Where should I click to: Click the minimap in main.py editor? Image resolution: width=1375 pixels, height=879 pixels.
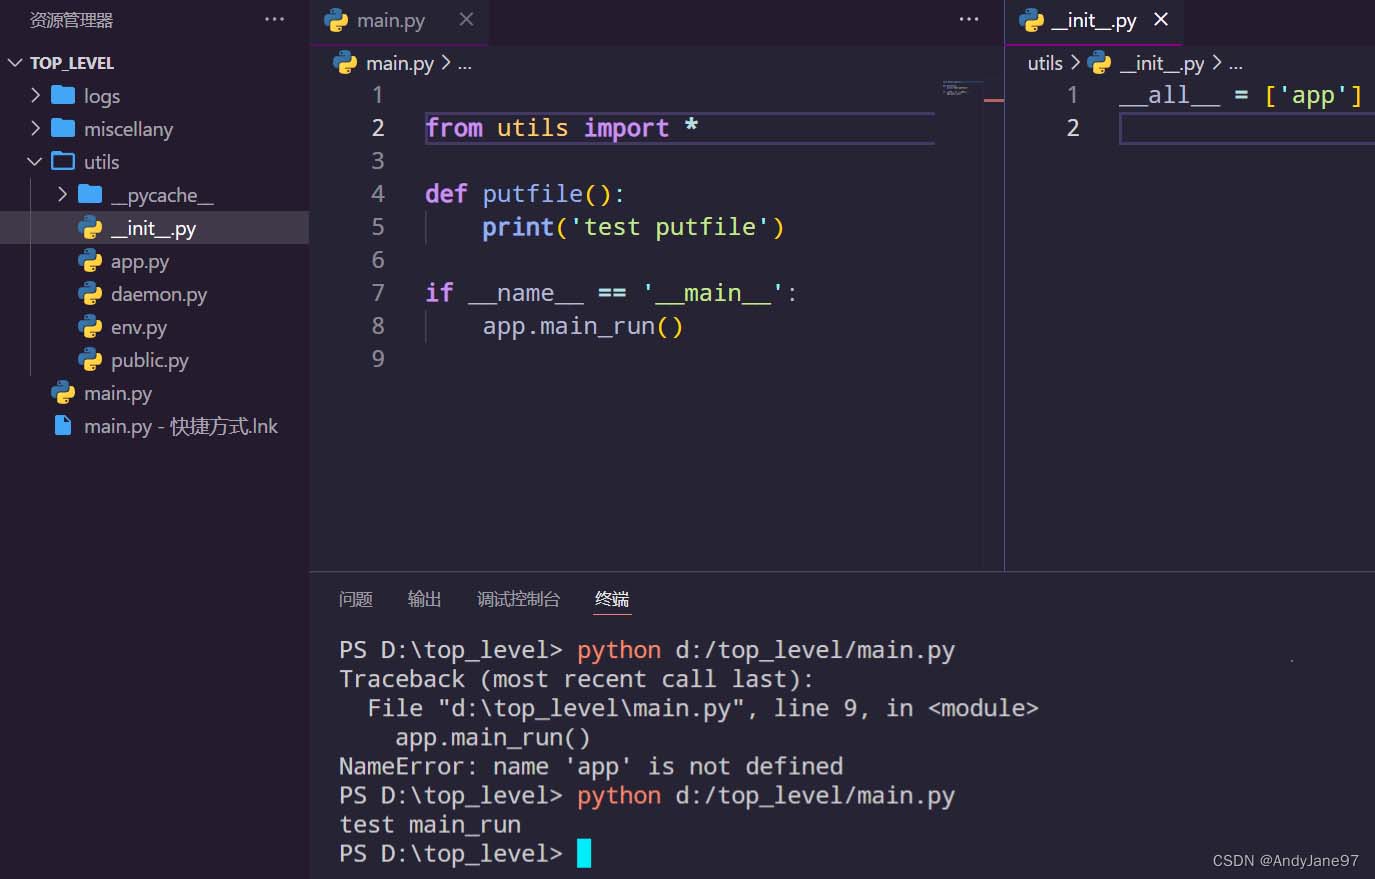click(x=961, y=88)
